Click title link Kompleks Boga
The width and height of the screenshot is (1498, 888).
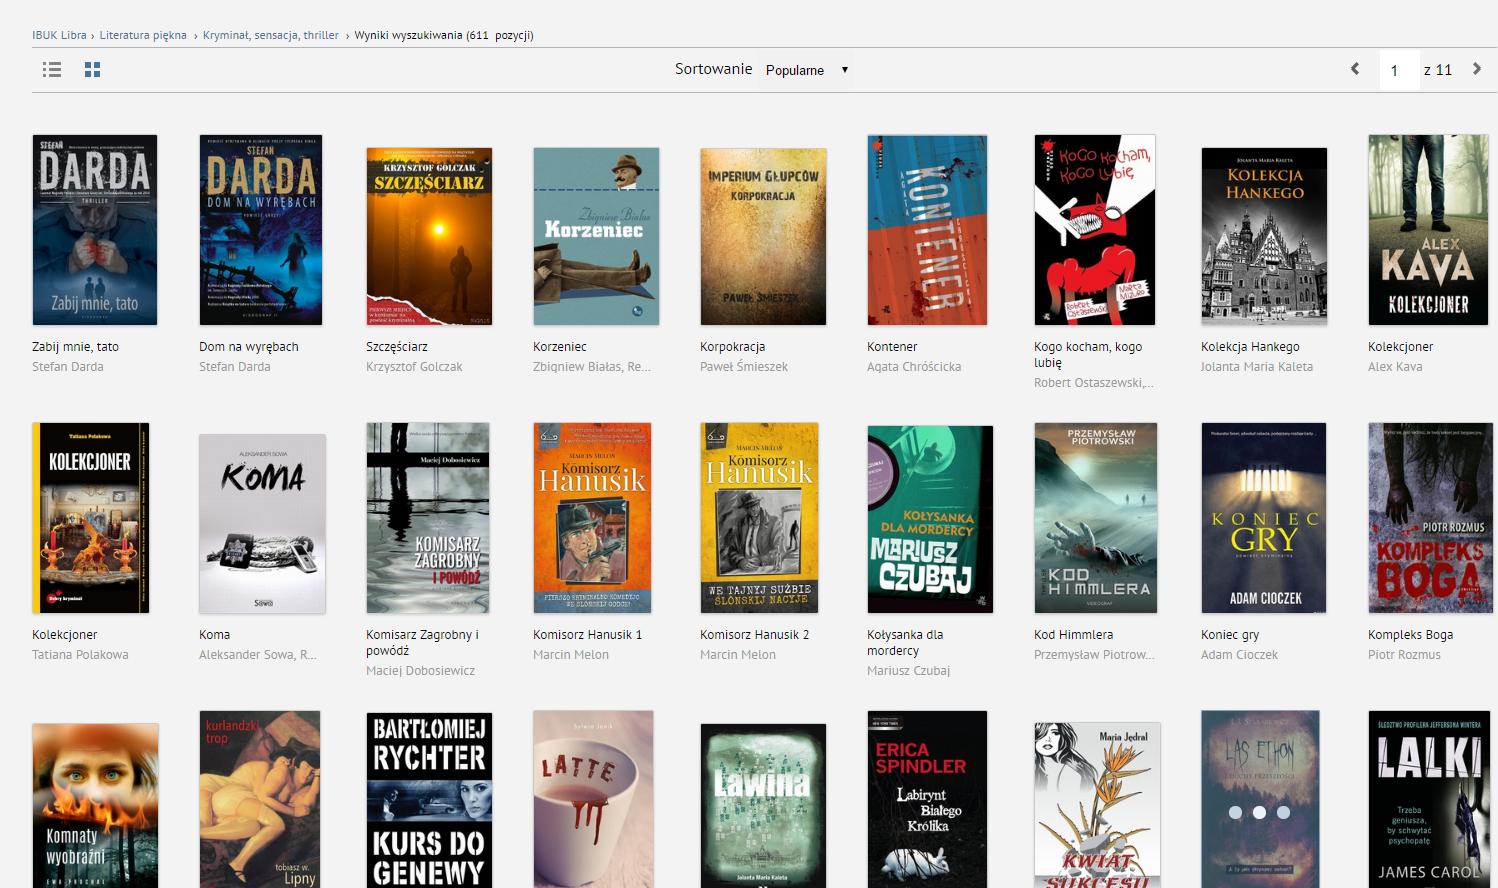click(x=1411, y=635)
